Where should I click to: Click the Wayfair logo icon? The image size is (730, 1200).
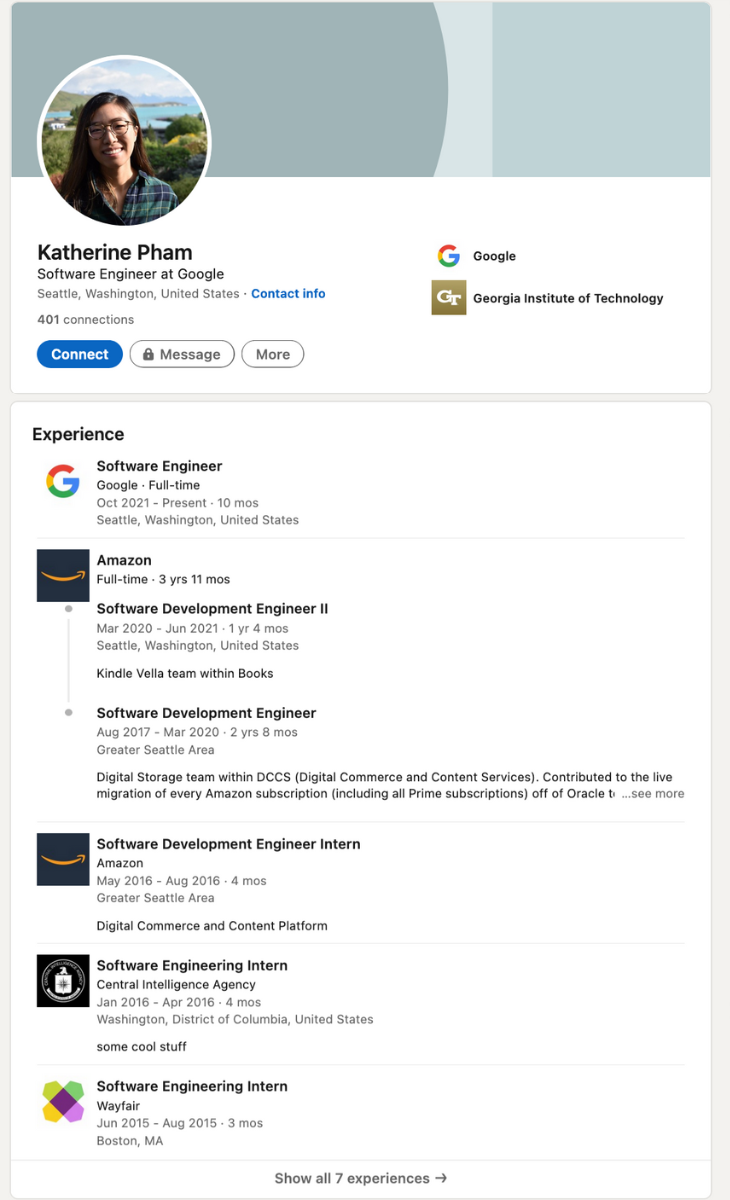(x=63, y=1101)
